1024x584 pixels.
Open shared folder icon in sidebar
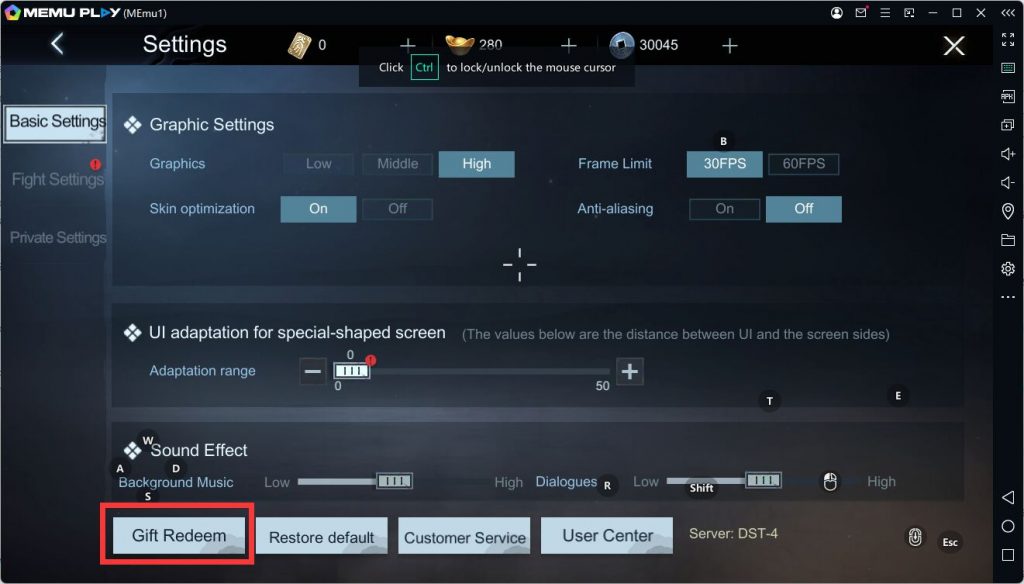point(1008,240)
